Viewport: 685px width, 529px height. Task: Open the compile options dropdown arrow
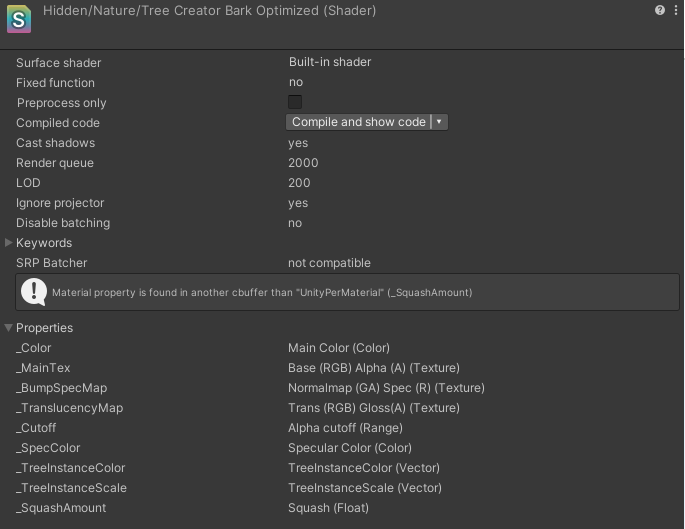point(439,122)
